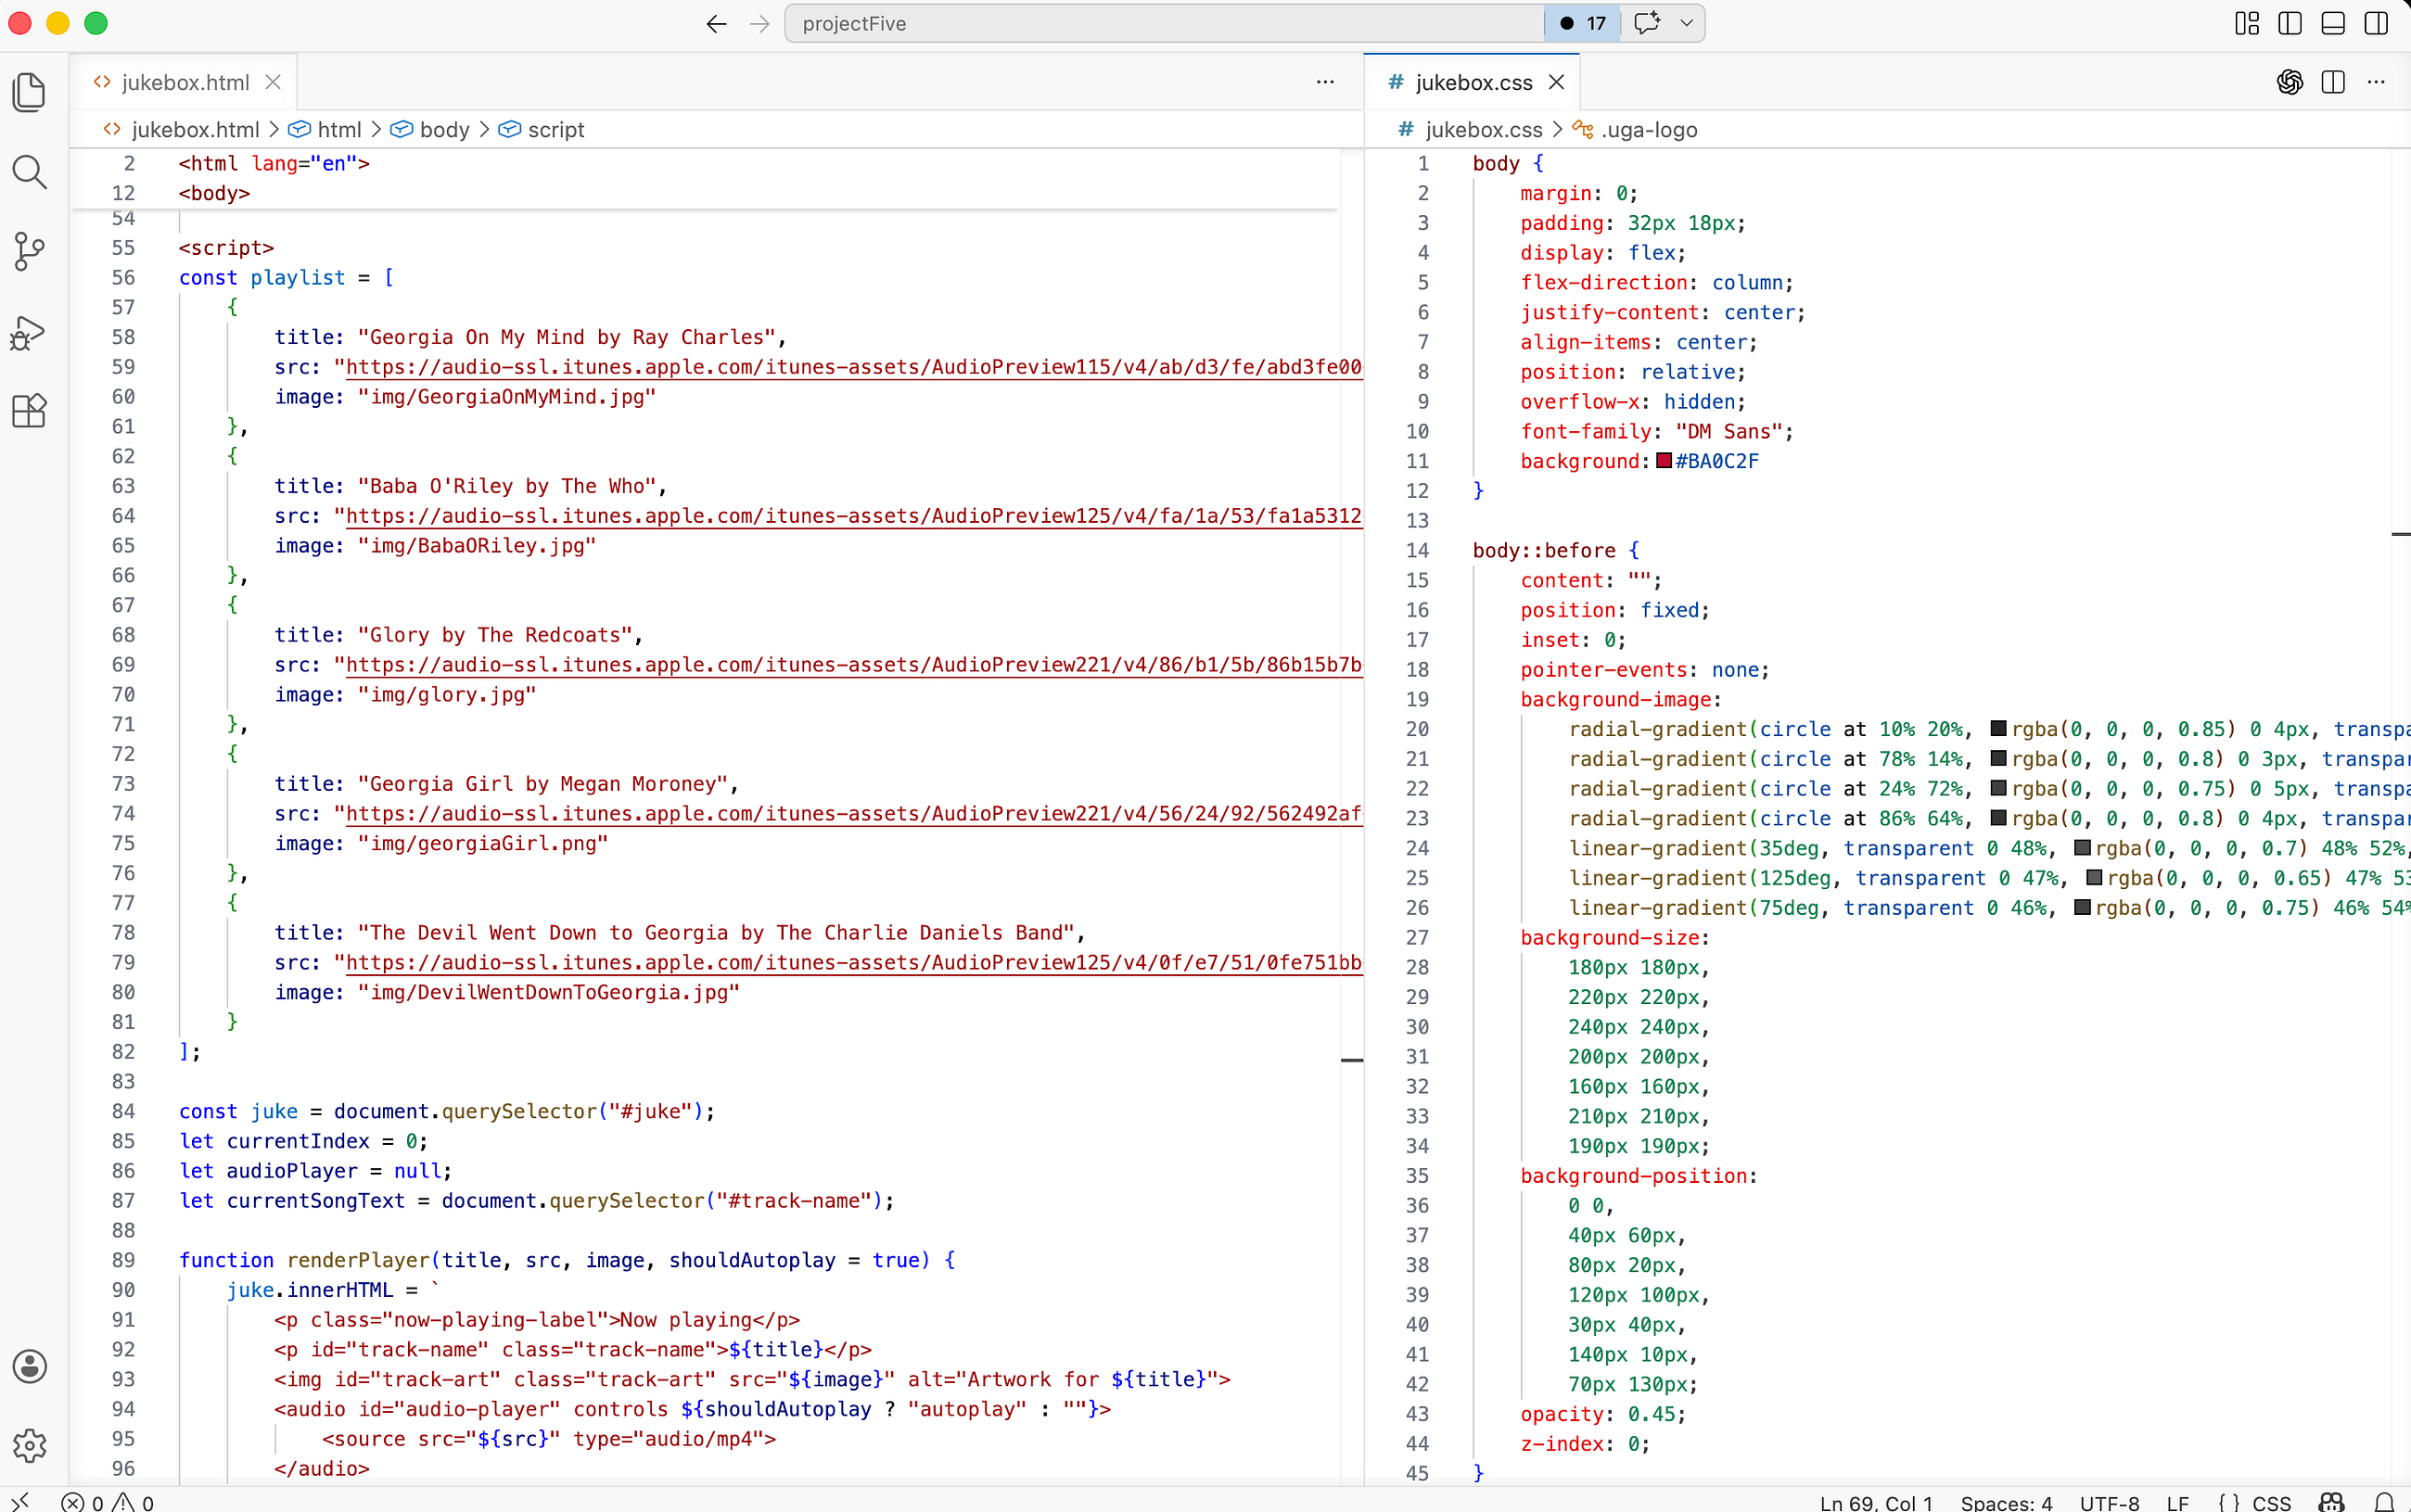Click the projectFive command center search box
Viewport: 2411px width, 1512px height.
1165,23
